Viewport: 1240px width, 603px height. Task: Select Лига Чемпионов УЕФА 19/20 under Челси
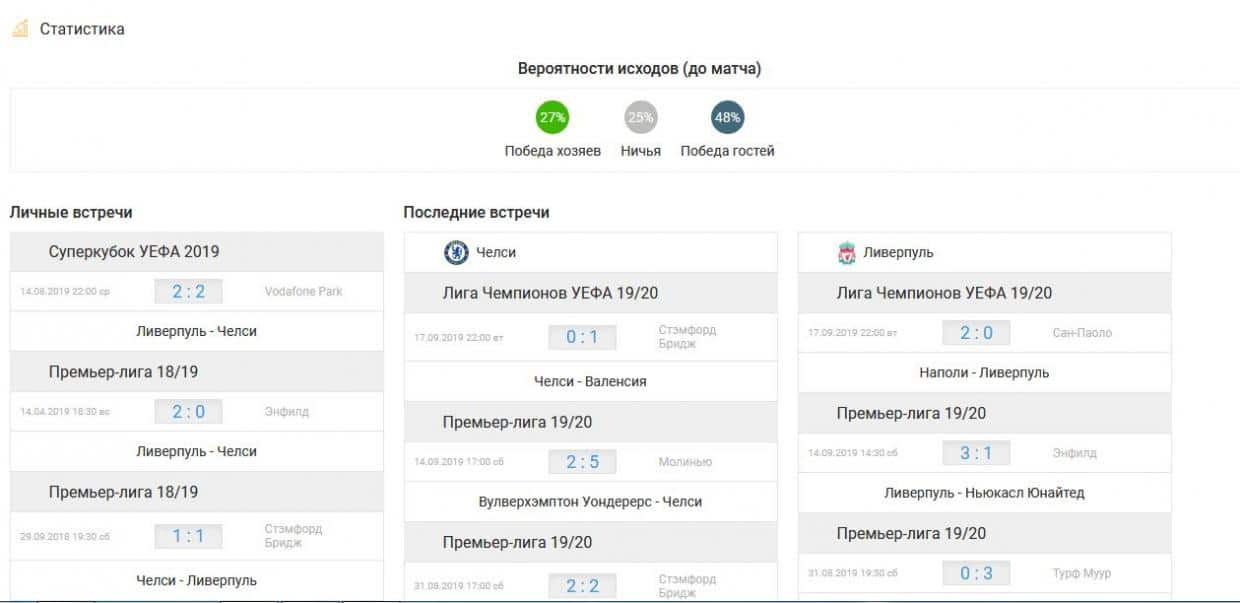591,293
